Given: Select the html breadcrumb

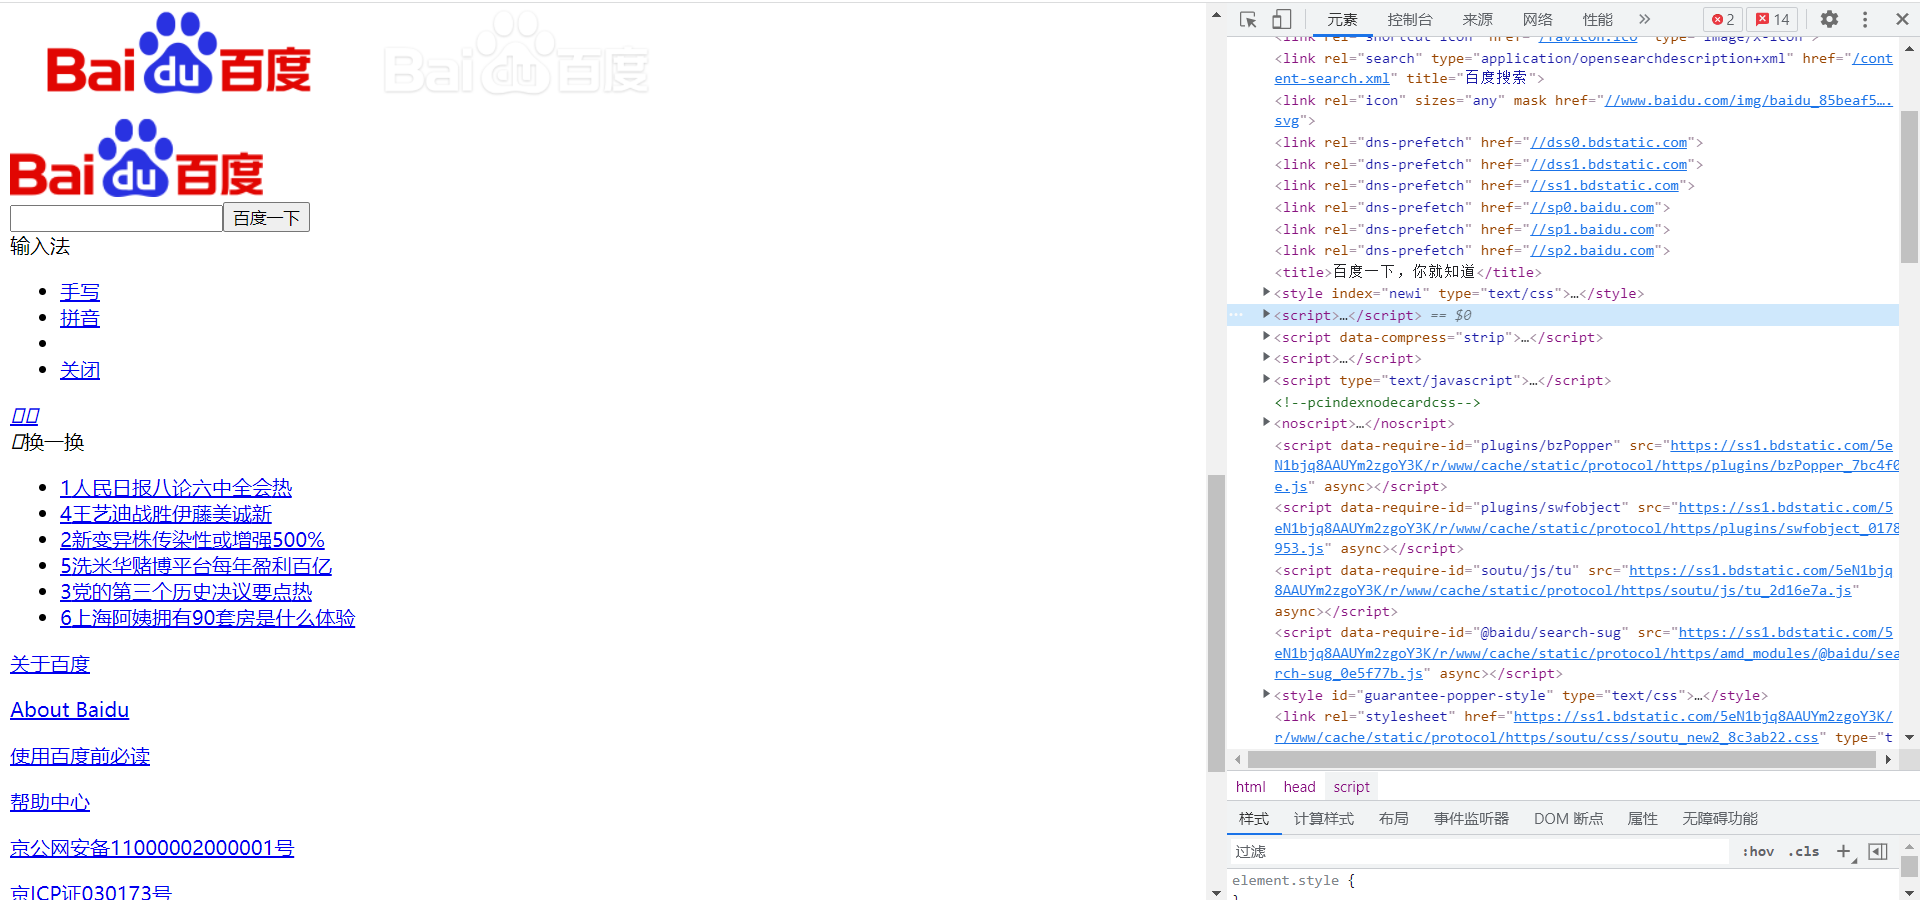Looking at the screenshot, I should click(x=1251, y=787).
